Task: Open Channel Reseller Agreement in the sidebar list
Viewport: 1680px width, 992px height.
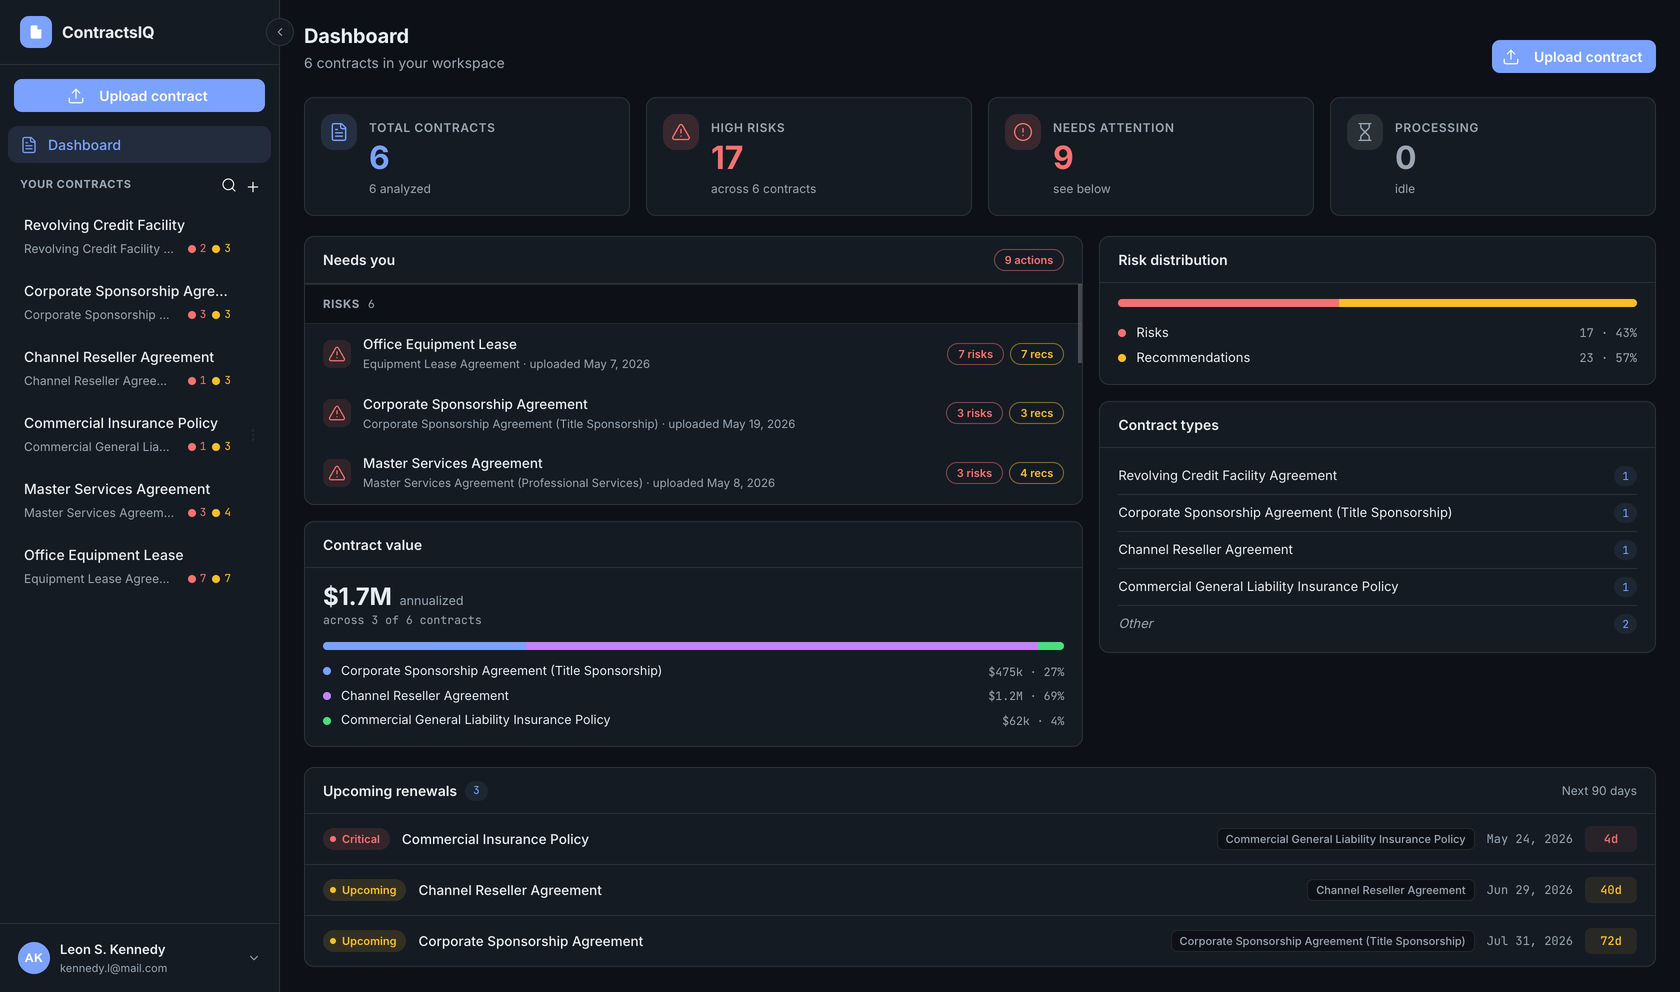Action: (x=139, y=369)
